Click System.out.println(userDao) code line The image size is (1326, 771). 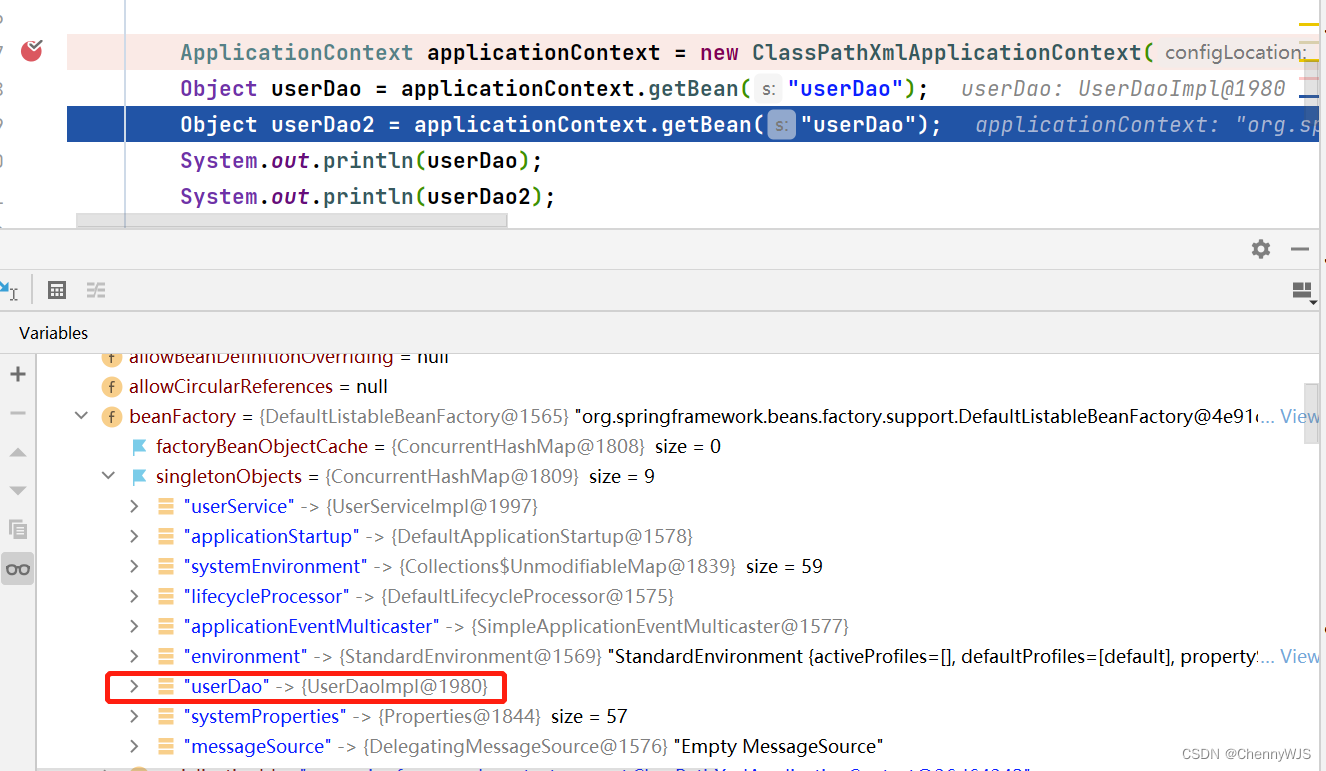[x=361, y=160]
